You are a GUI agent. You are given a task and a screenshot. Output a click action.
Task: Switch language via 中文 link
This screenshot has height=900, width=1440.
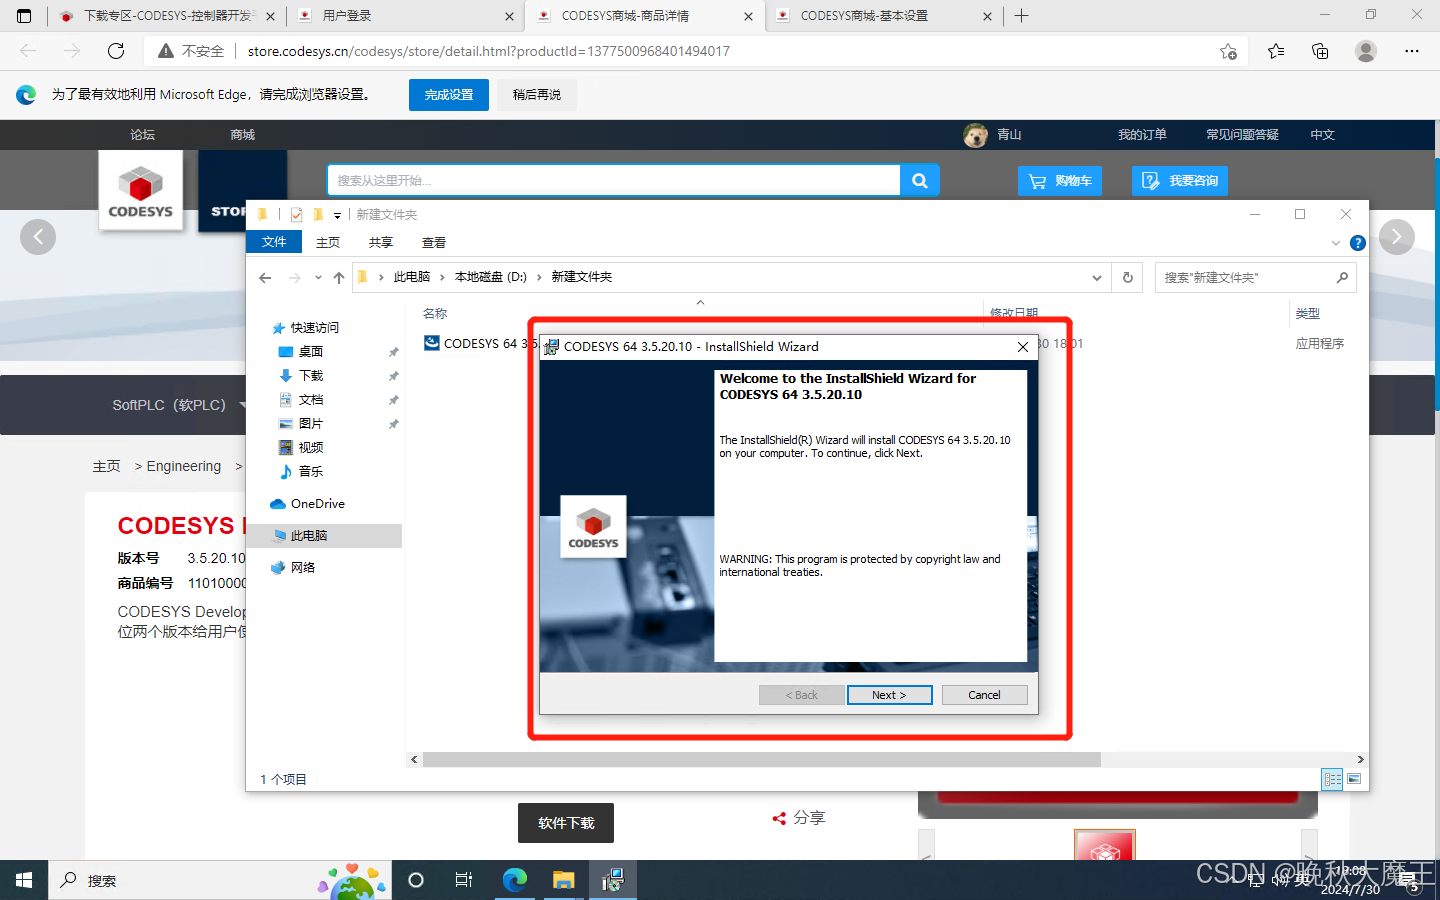tap(1323, 135)
